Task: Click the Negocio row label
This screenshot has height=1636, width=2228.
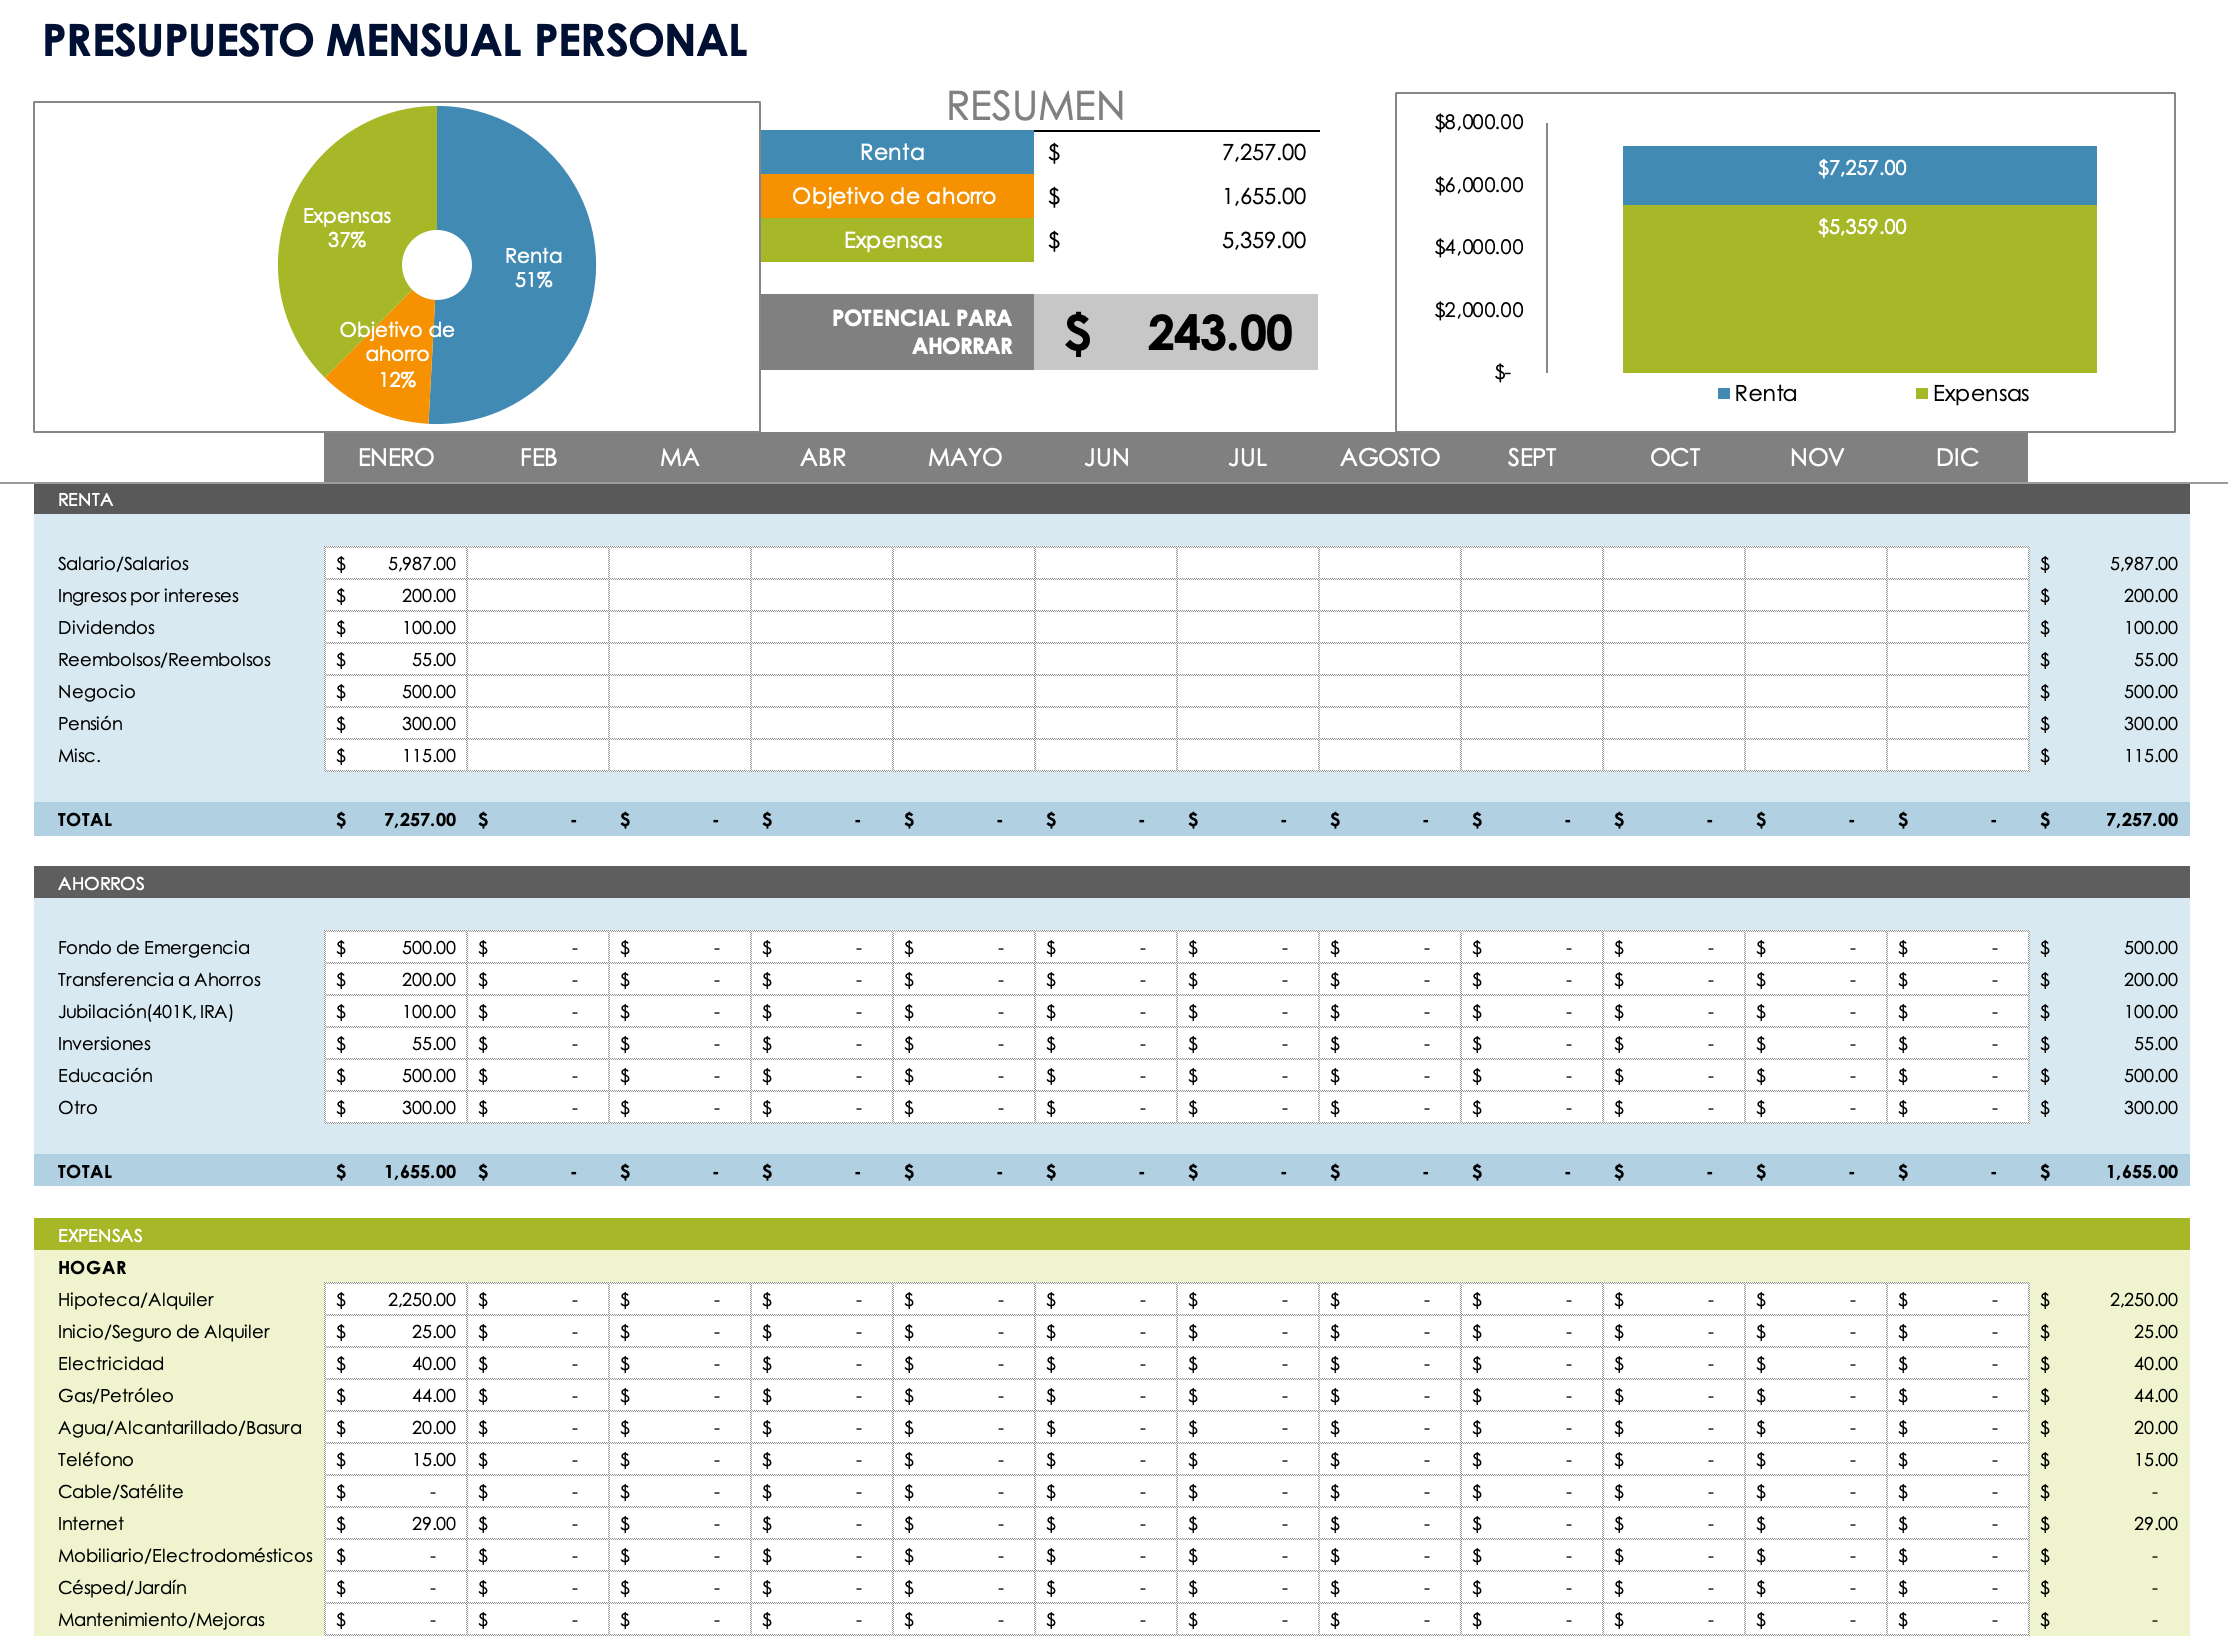Action: click(96, 691)
